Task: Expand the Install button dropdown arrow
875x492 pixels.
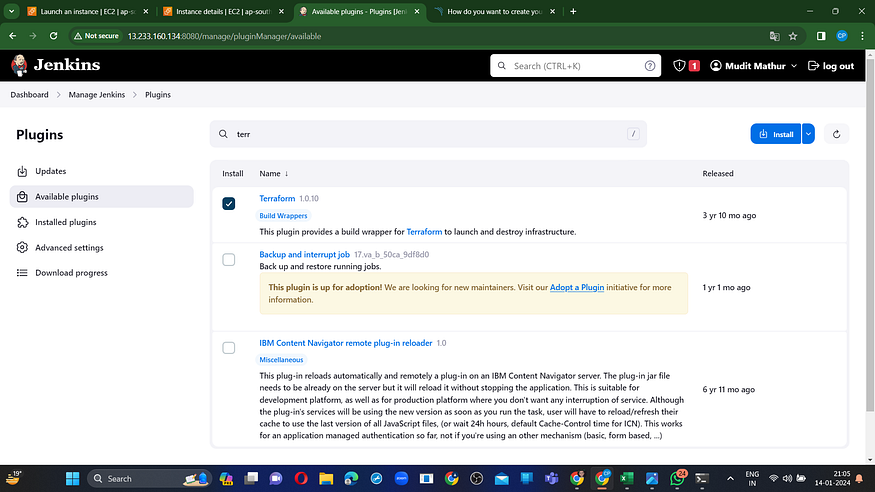Action: point(808,134)
